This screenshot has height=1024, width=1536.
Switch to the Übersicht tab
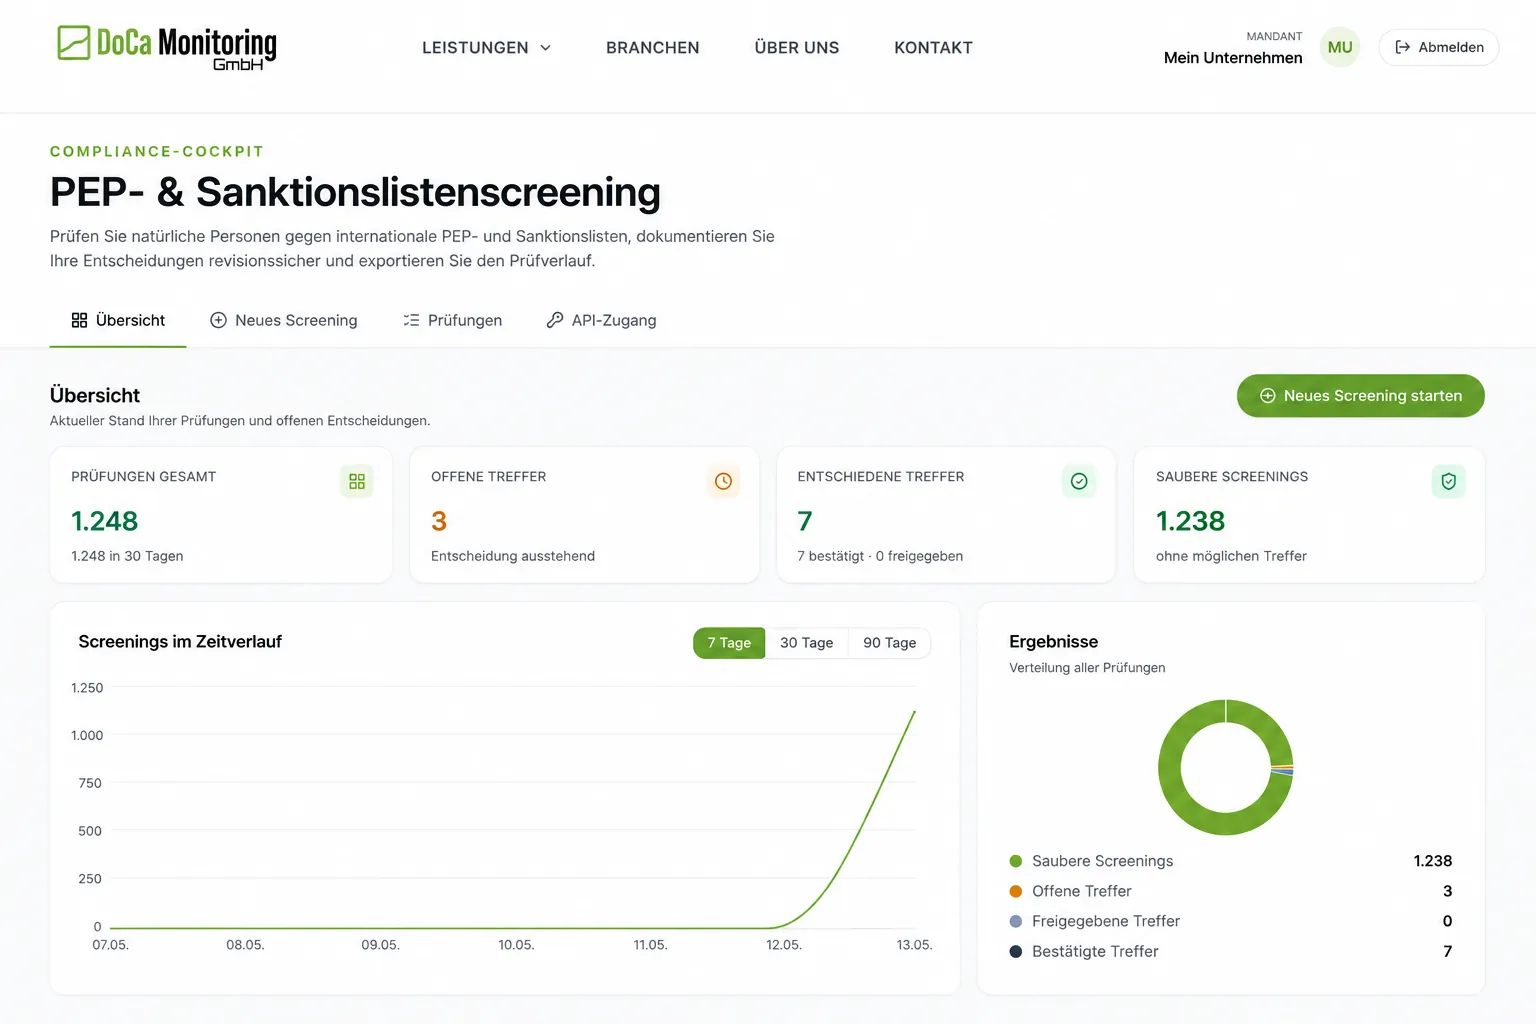tap(118, 320)
